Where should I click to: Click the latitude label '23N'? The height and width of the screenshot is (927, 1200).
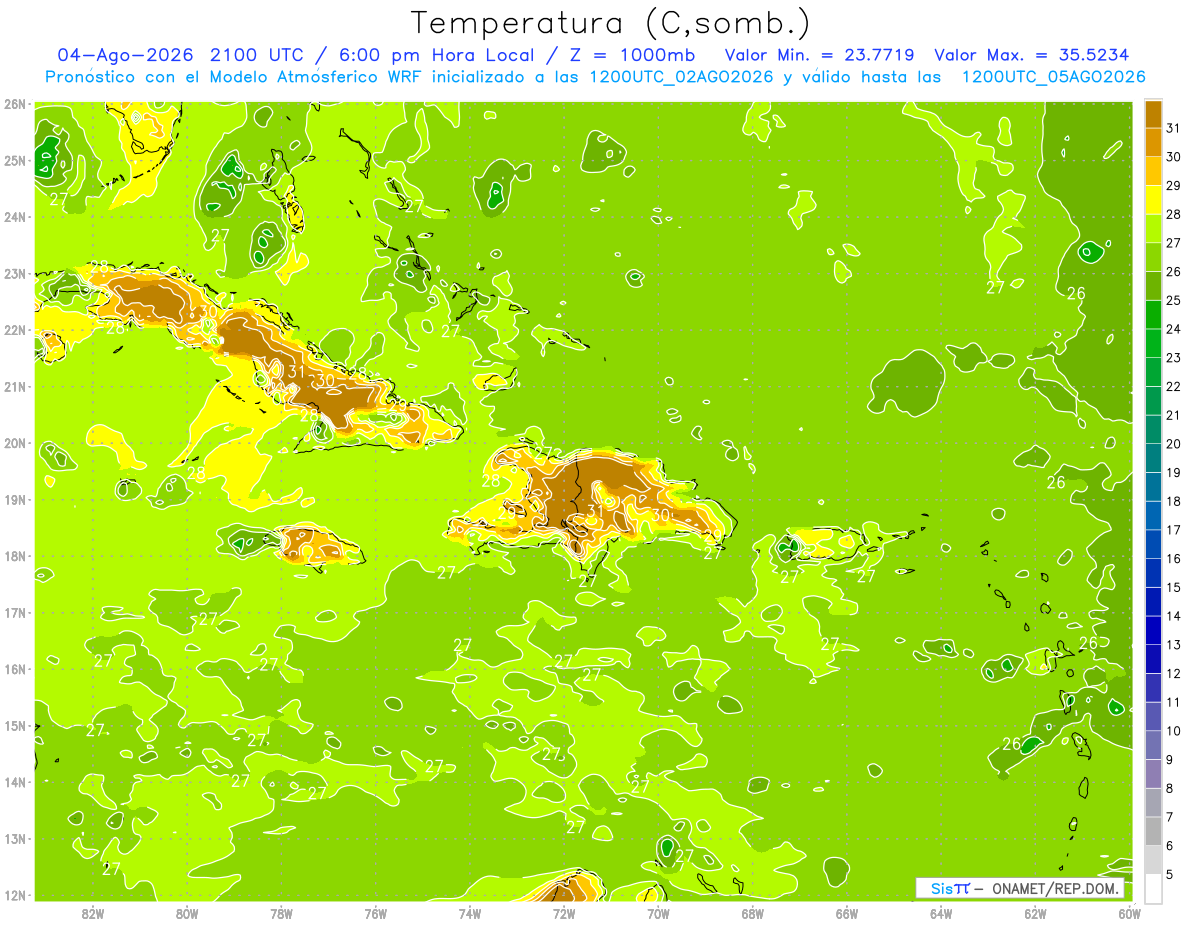[15, 273]
